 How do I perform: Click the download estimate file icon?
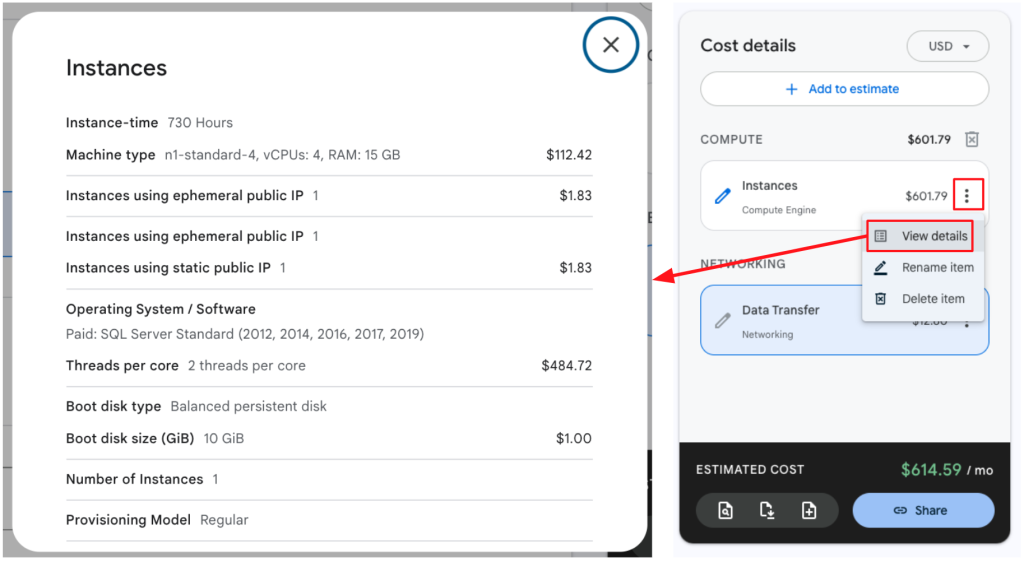tap(767, 511)
